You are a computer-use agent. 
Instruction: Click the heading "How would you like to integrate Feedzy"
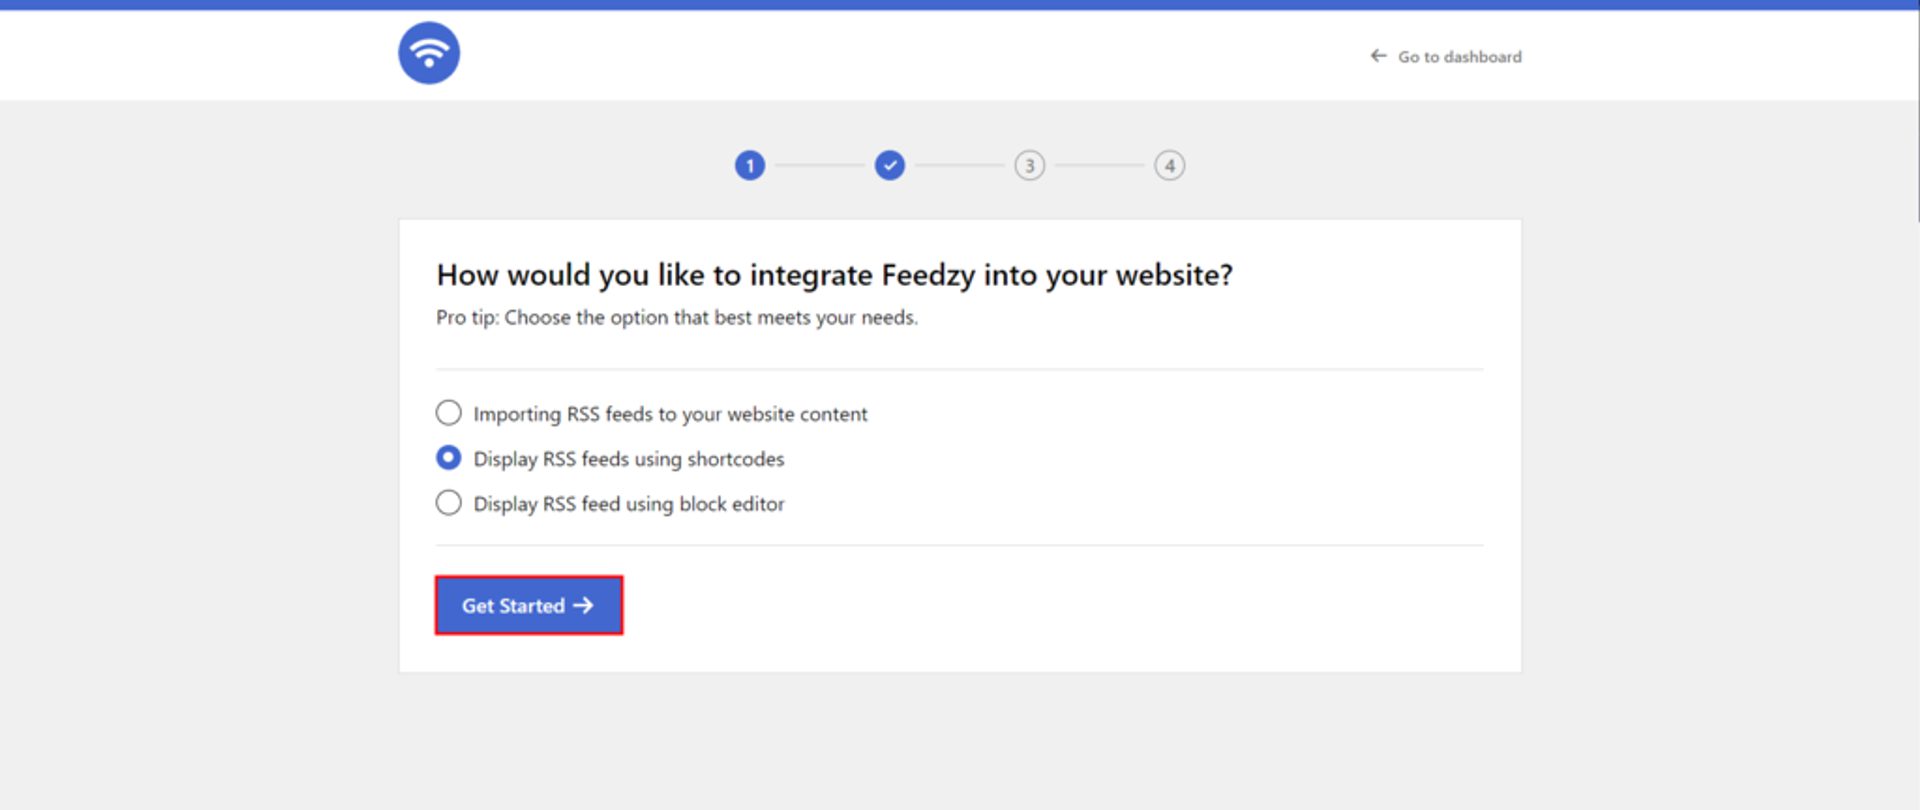click(x=833, y=275)
